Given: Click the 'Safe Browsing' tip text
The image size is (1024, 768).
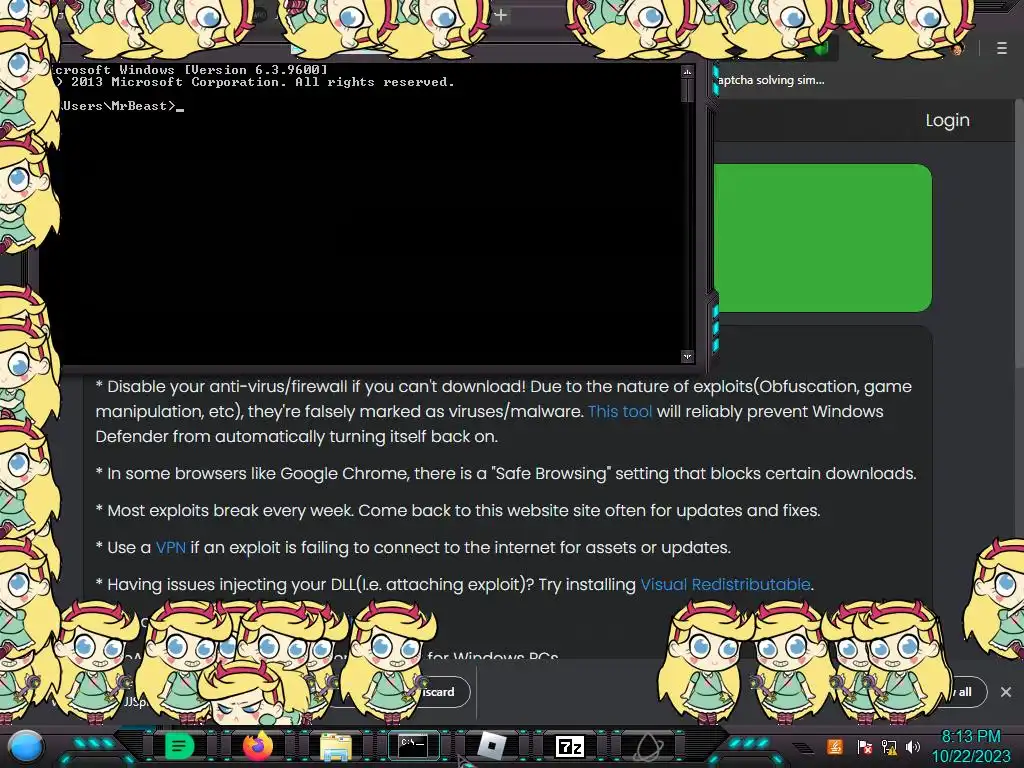Looking at the screenshot, I should click(x=506, y=473).
